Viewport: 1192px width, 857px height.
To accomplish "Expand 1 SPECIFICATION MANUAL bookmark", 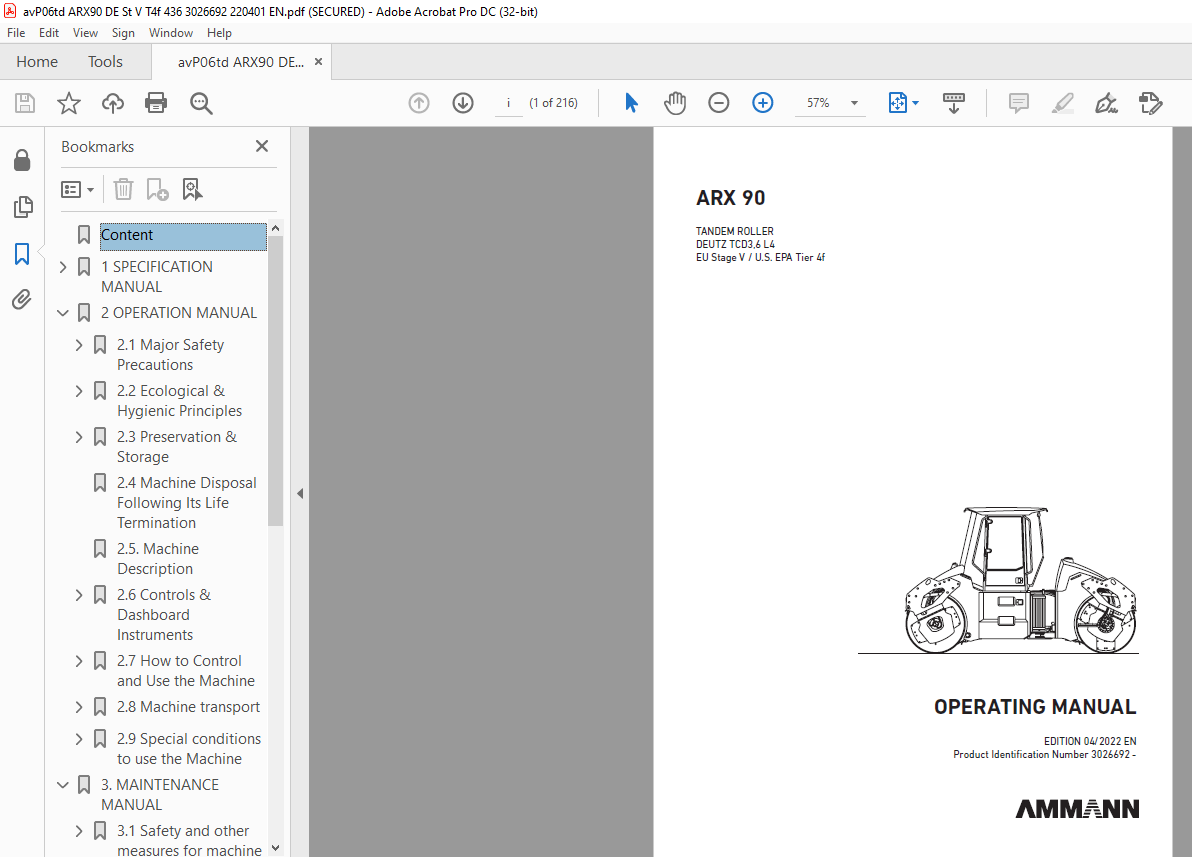I will click(x=63, y=267).
